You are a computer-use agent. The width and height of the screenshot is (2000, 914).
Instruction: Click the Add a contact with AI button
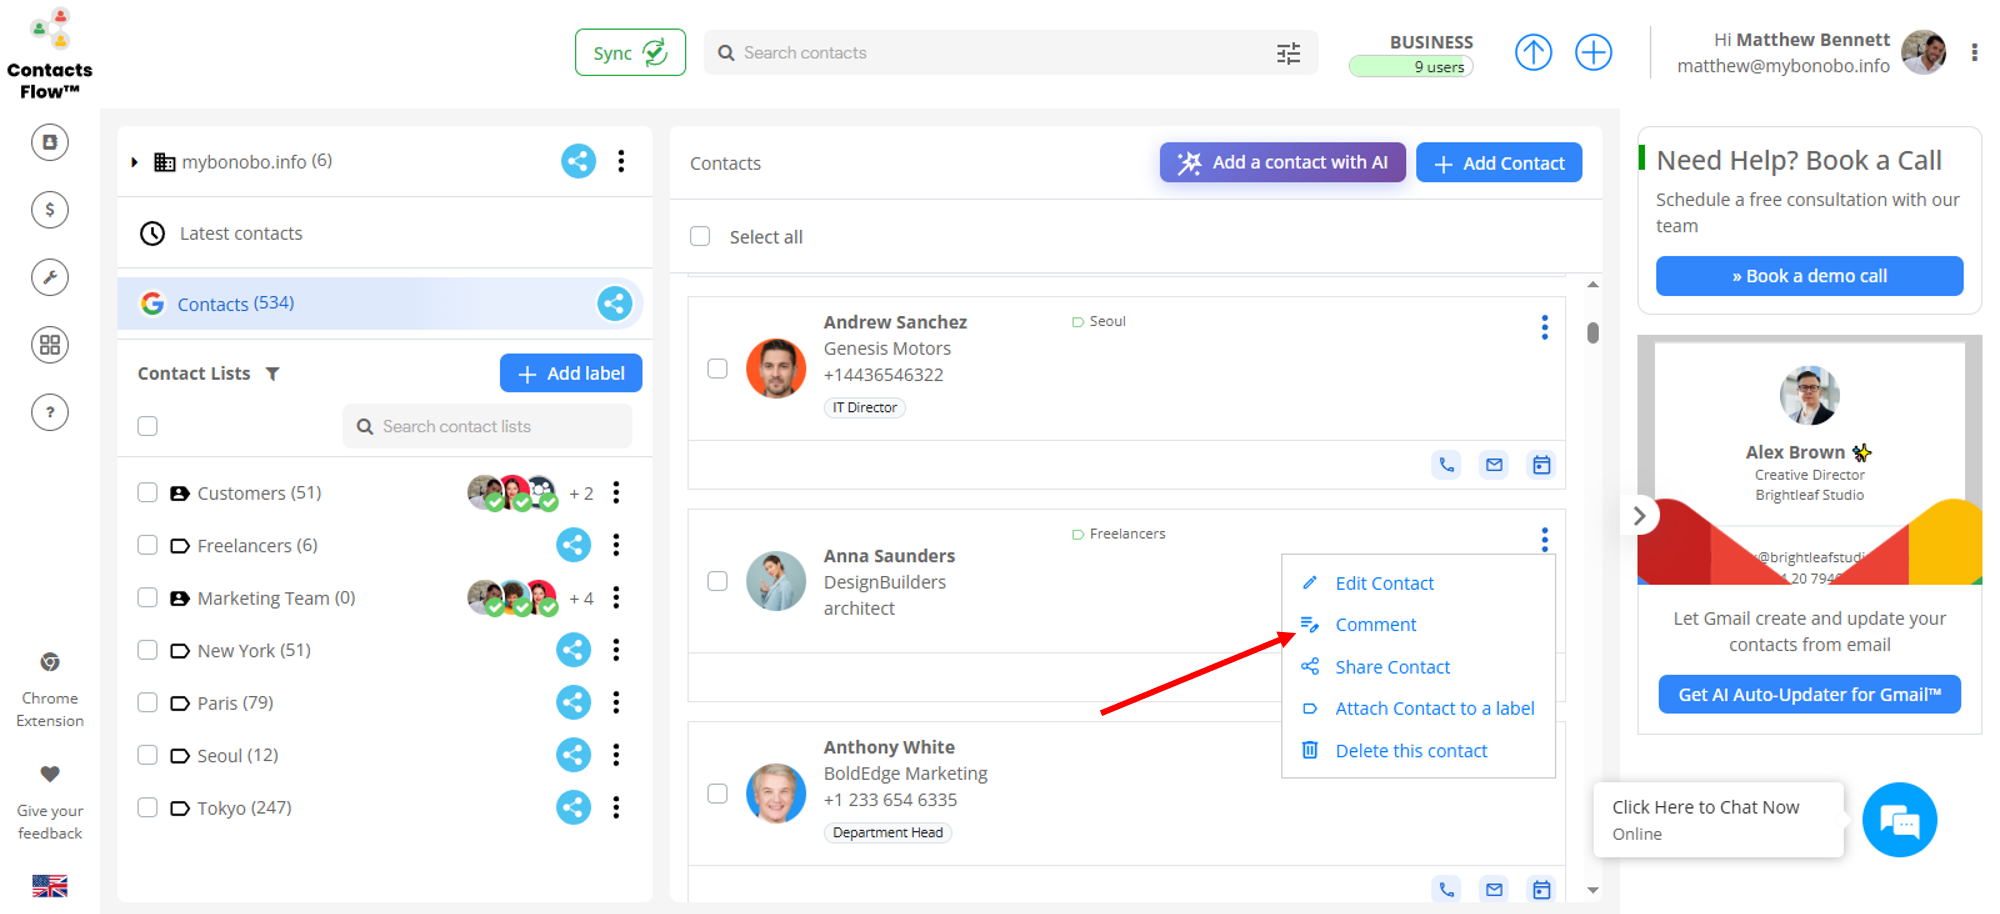click(x=1282, y=162)
